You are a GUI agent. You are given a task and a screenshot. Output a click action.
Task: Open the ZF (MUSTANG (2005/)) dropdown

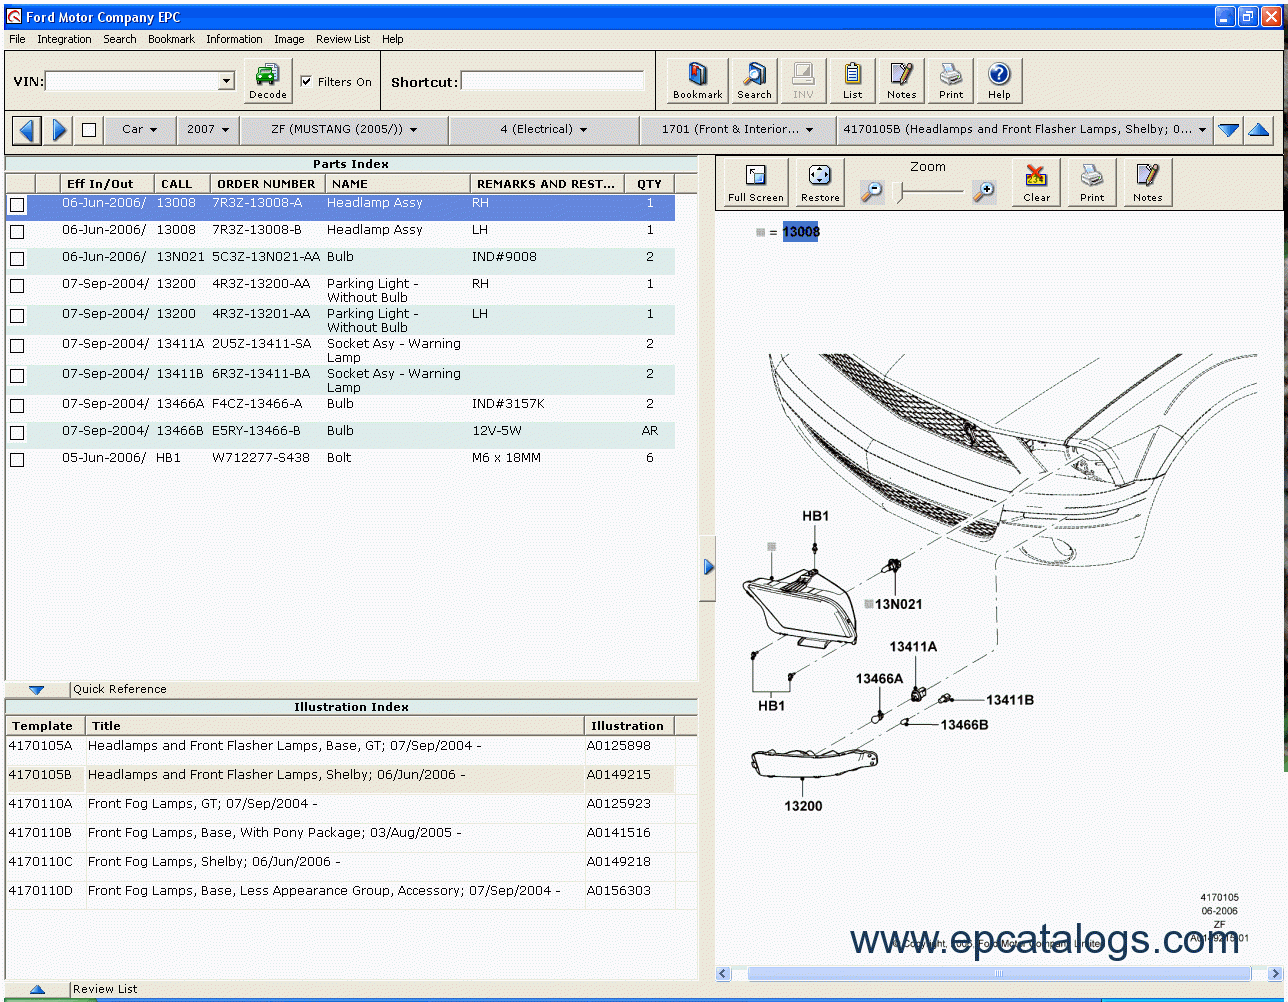tap(344, 130)
